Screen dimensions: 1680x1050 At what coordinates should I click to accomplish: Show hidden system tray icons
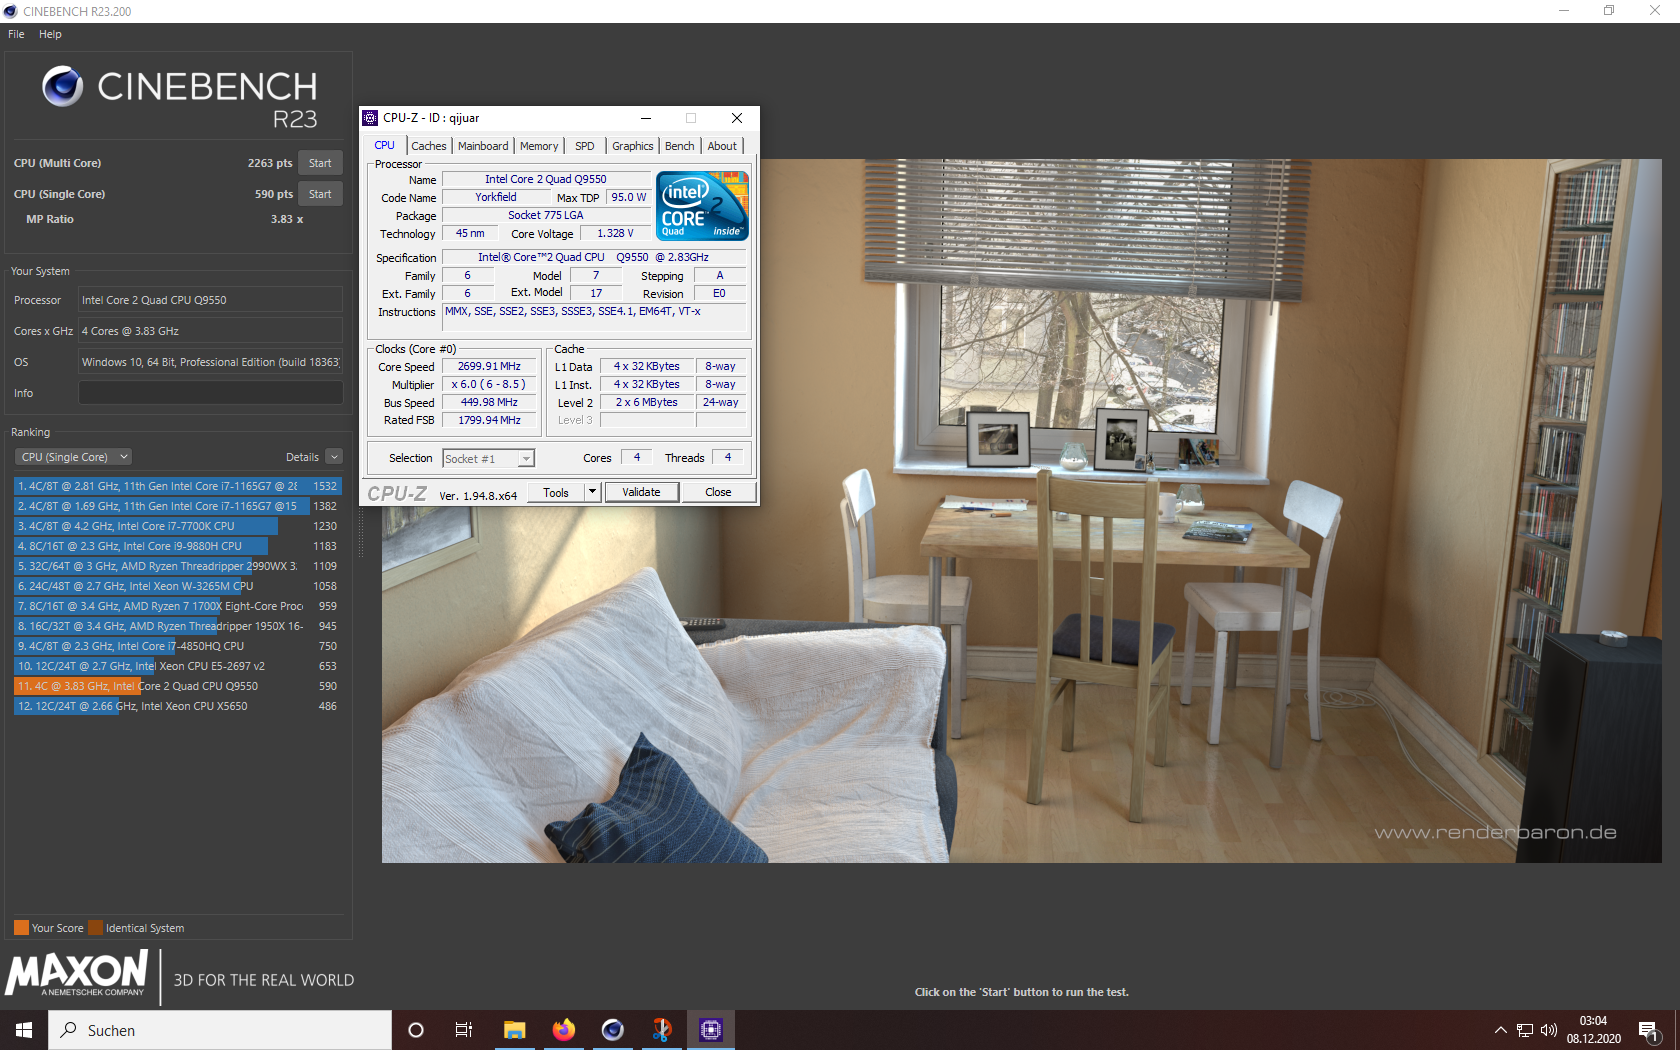point(1500,1030)
